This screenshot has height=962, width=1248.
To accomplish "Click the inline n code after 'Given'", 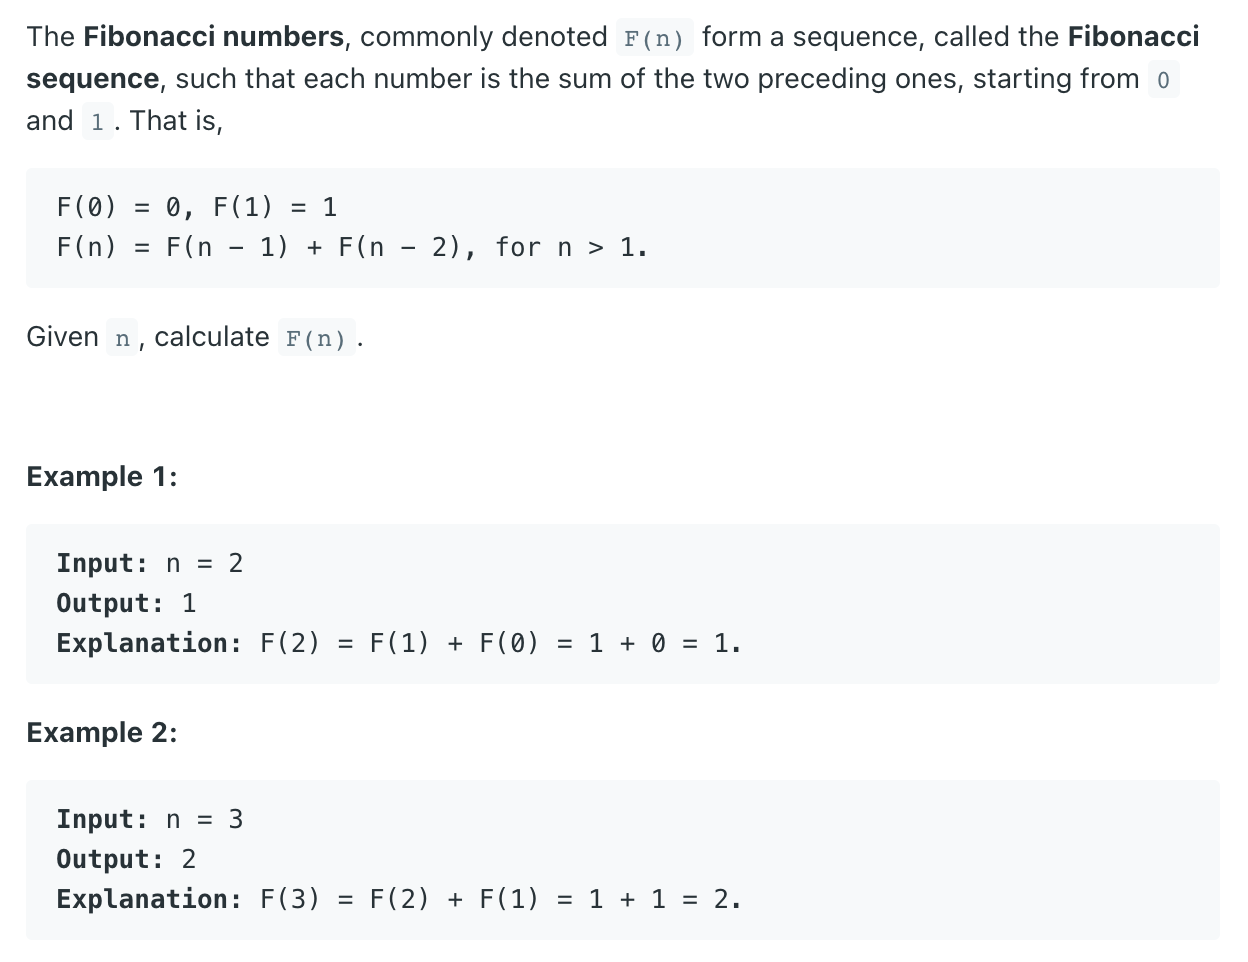I will (x=122, y=338).
